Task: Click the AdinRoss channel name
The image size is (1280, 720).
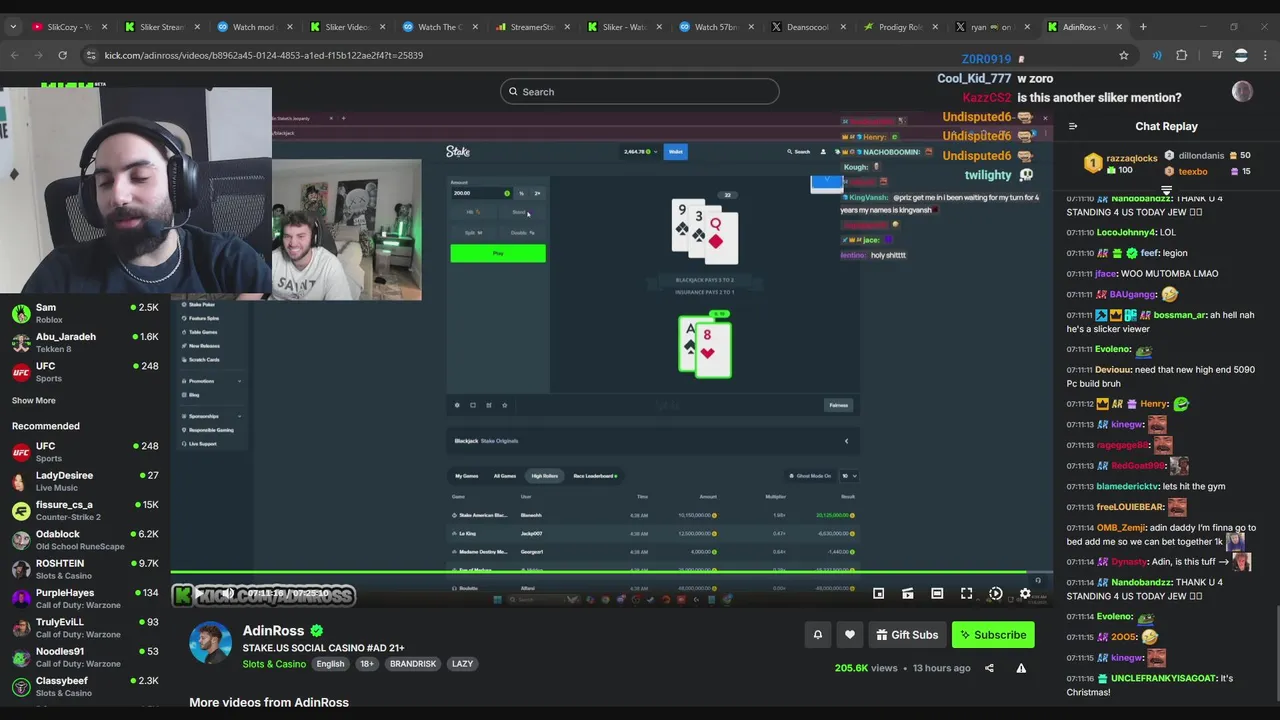Action: [273, 631]
